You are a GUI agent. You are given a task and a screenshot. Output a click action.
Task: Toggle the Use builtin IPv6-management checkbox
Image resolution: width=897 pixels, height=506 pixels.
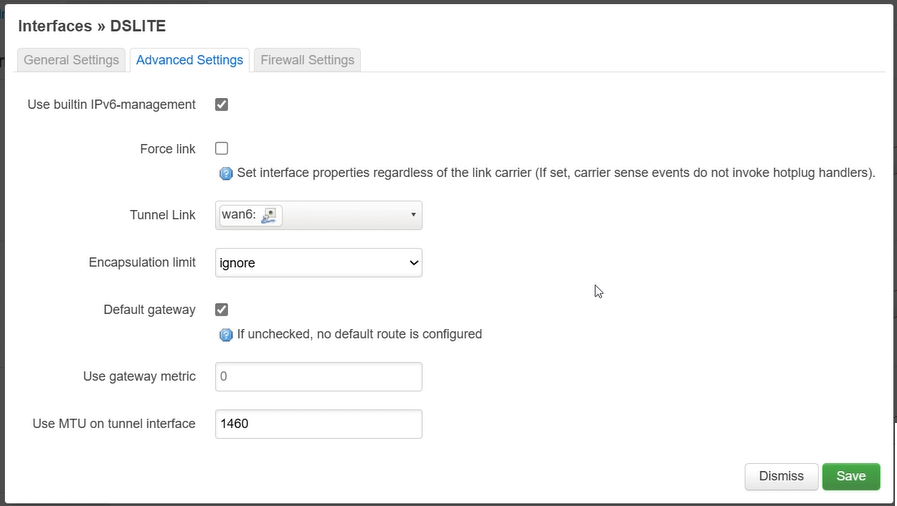(222, 104)
